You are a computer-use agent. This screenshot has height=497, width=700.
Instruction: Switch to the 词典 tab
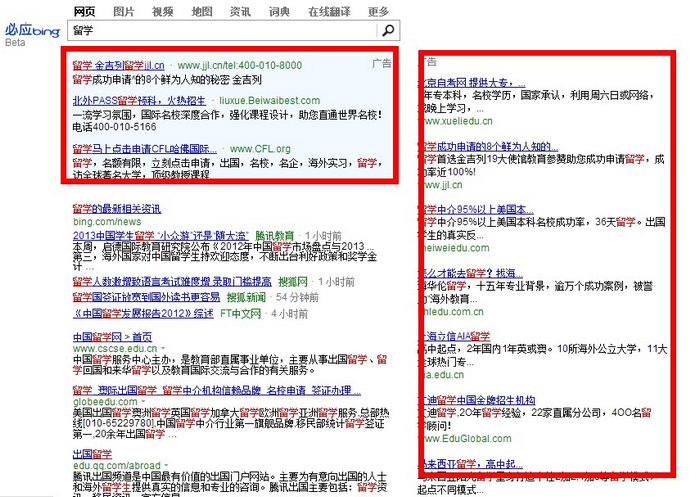(x=279, y=12)
